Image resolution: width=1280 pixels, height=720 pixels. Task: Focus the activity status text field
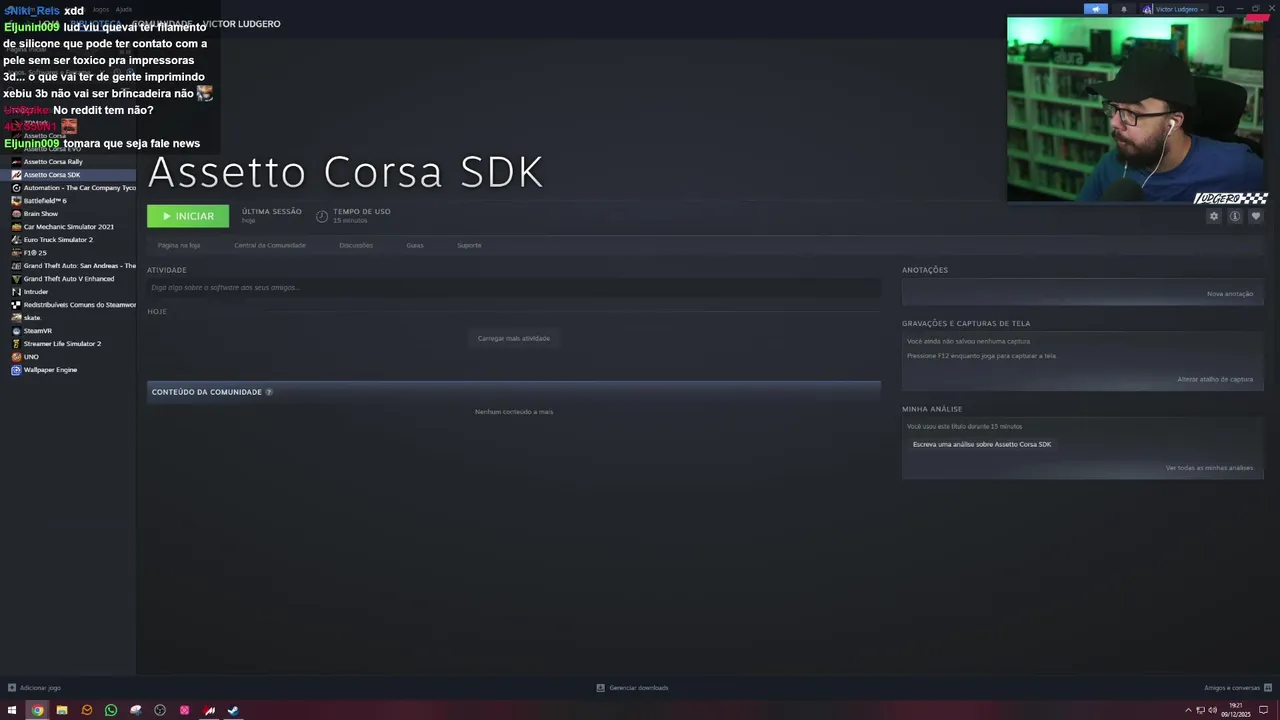coord(513,288)
